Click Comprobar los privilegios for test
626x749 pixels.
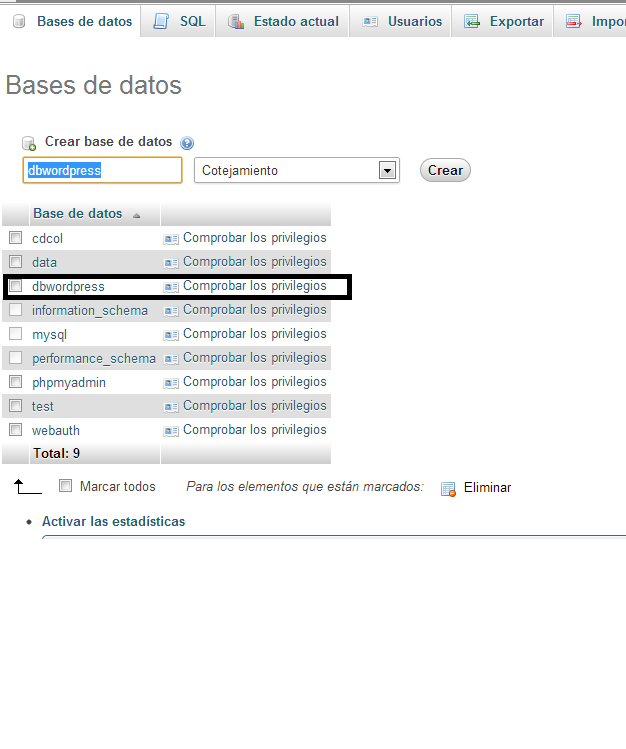[255, 406]
